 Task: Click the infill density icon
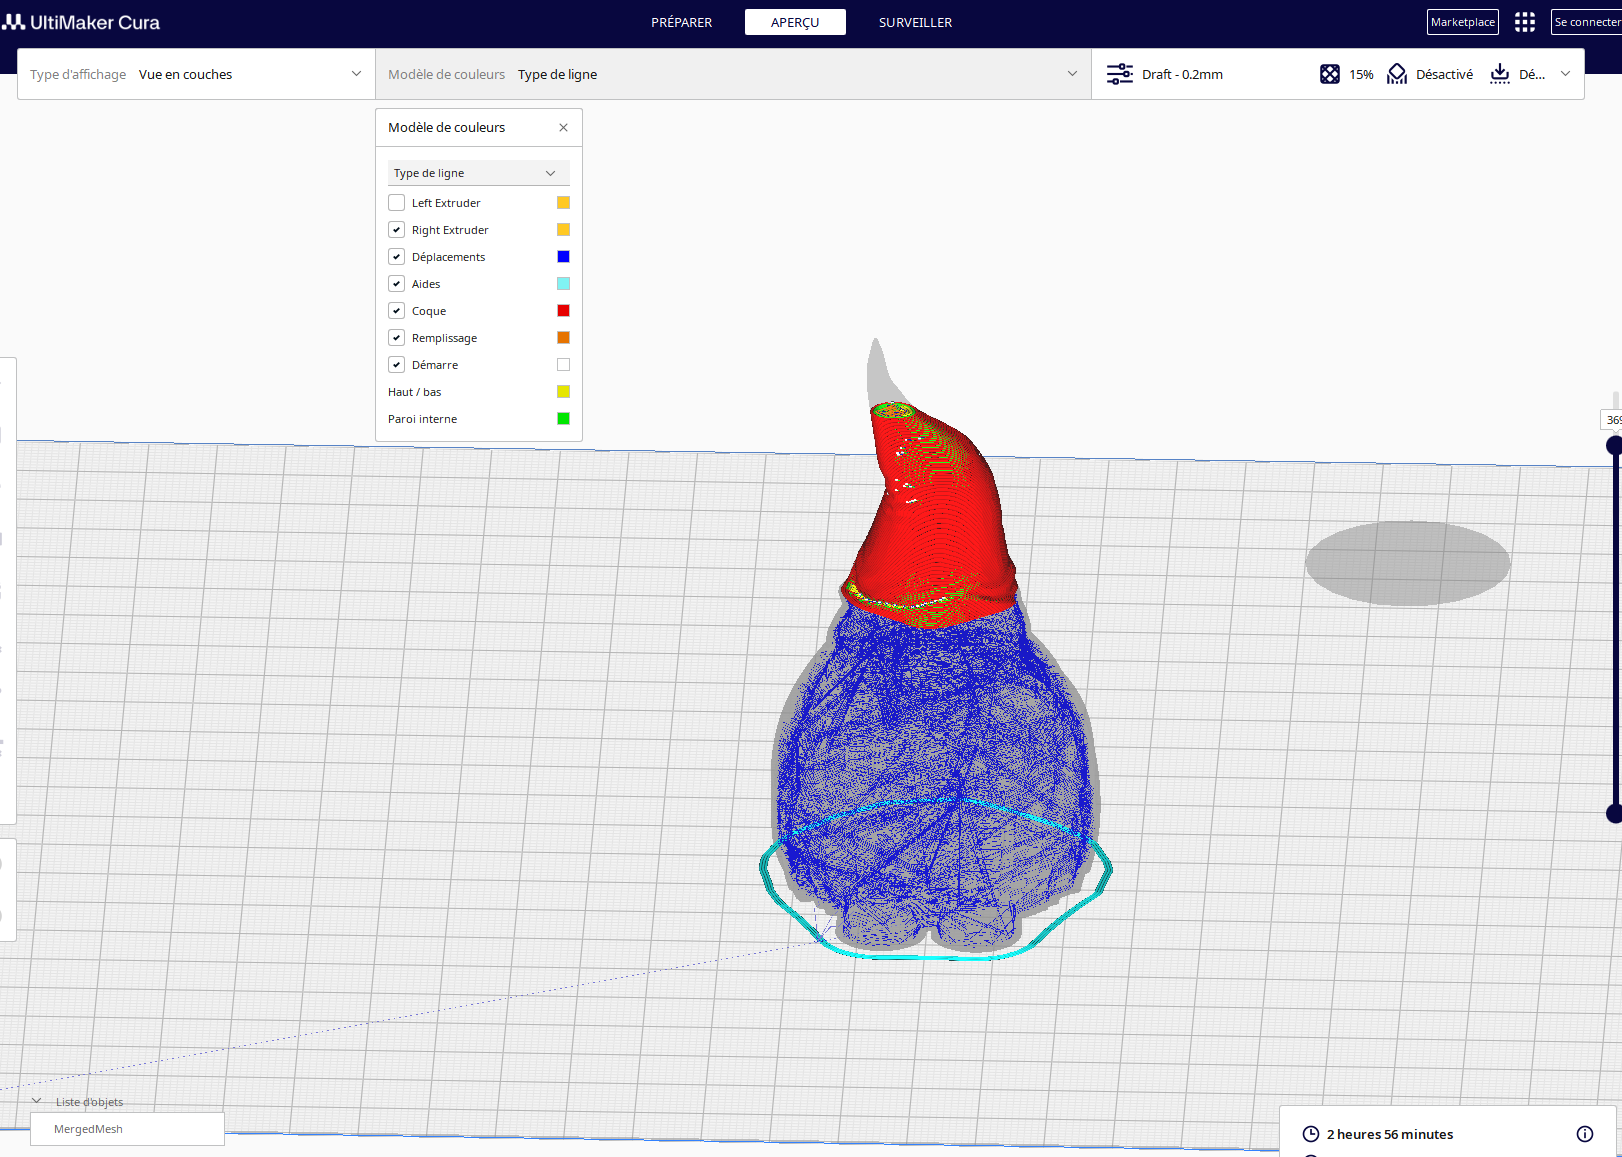click(1330, 74)
